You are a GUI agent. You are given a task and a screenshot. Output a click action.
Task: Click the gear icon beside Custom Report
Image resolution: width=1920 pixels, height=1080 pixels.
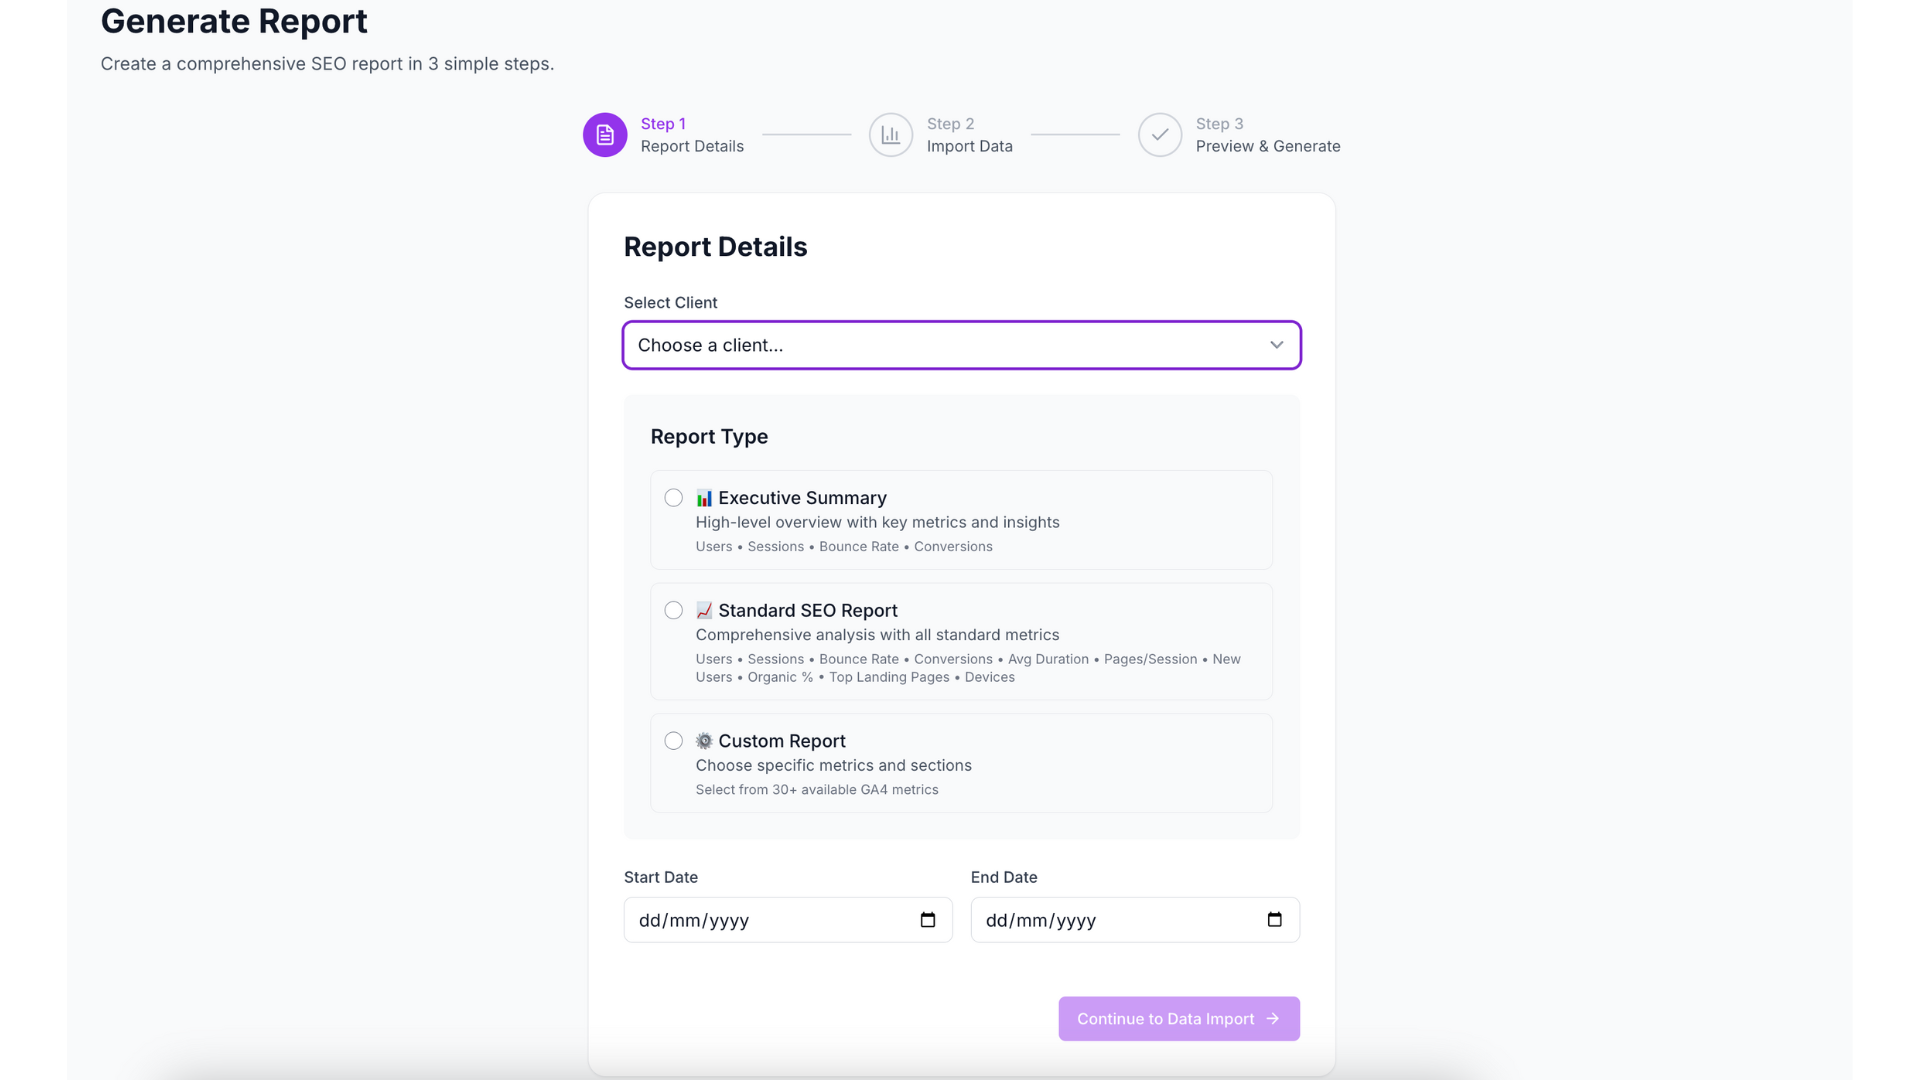pyautogui.click(x=703, y=740)
